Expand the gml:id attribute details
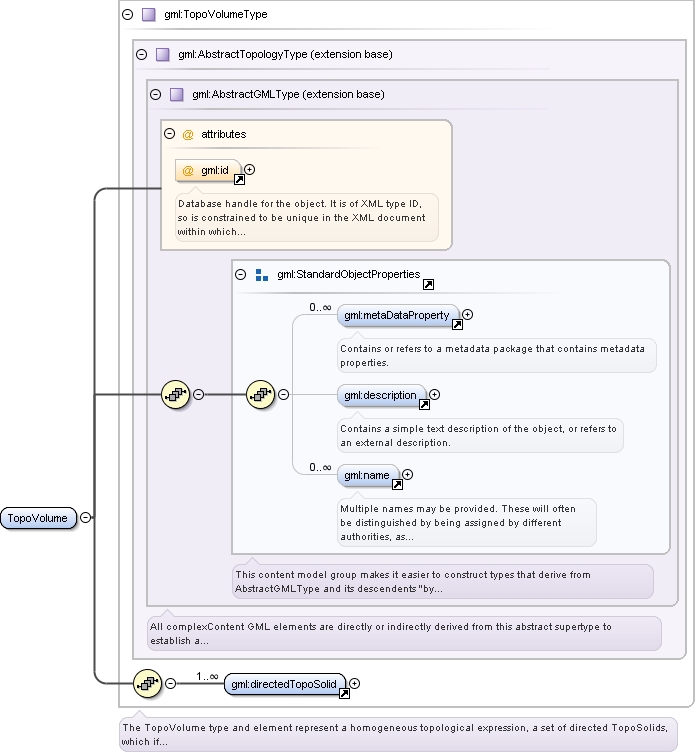696x755 pixels. point(250,169)
